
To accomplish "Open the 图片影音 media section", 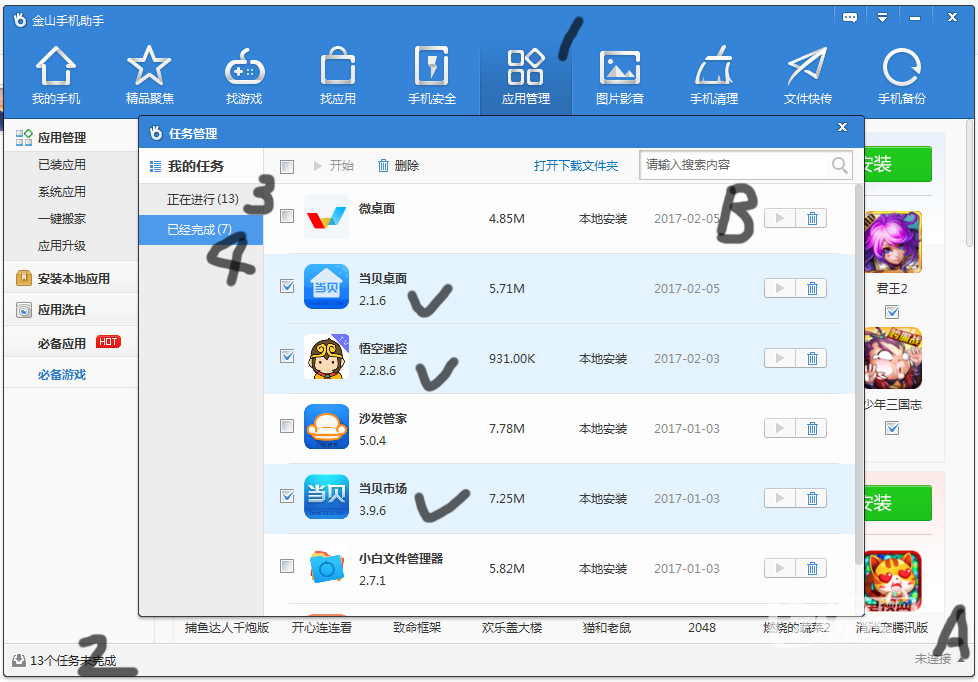I will click(619, 76).
